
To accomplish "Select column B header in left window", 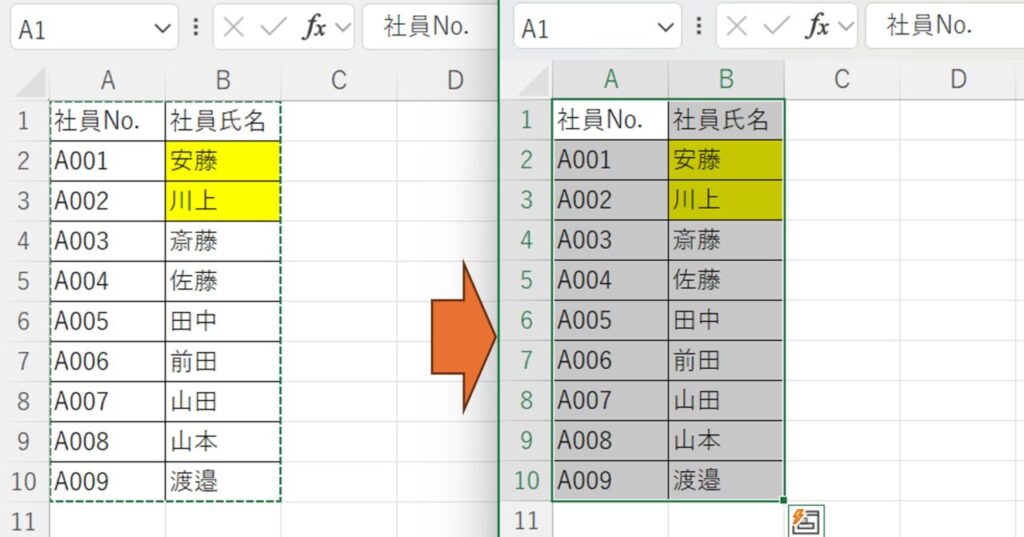I will (x=223, y=81).
